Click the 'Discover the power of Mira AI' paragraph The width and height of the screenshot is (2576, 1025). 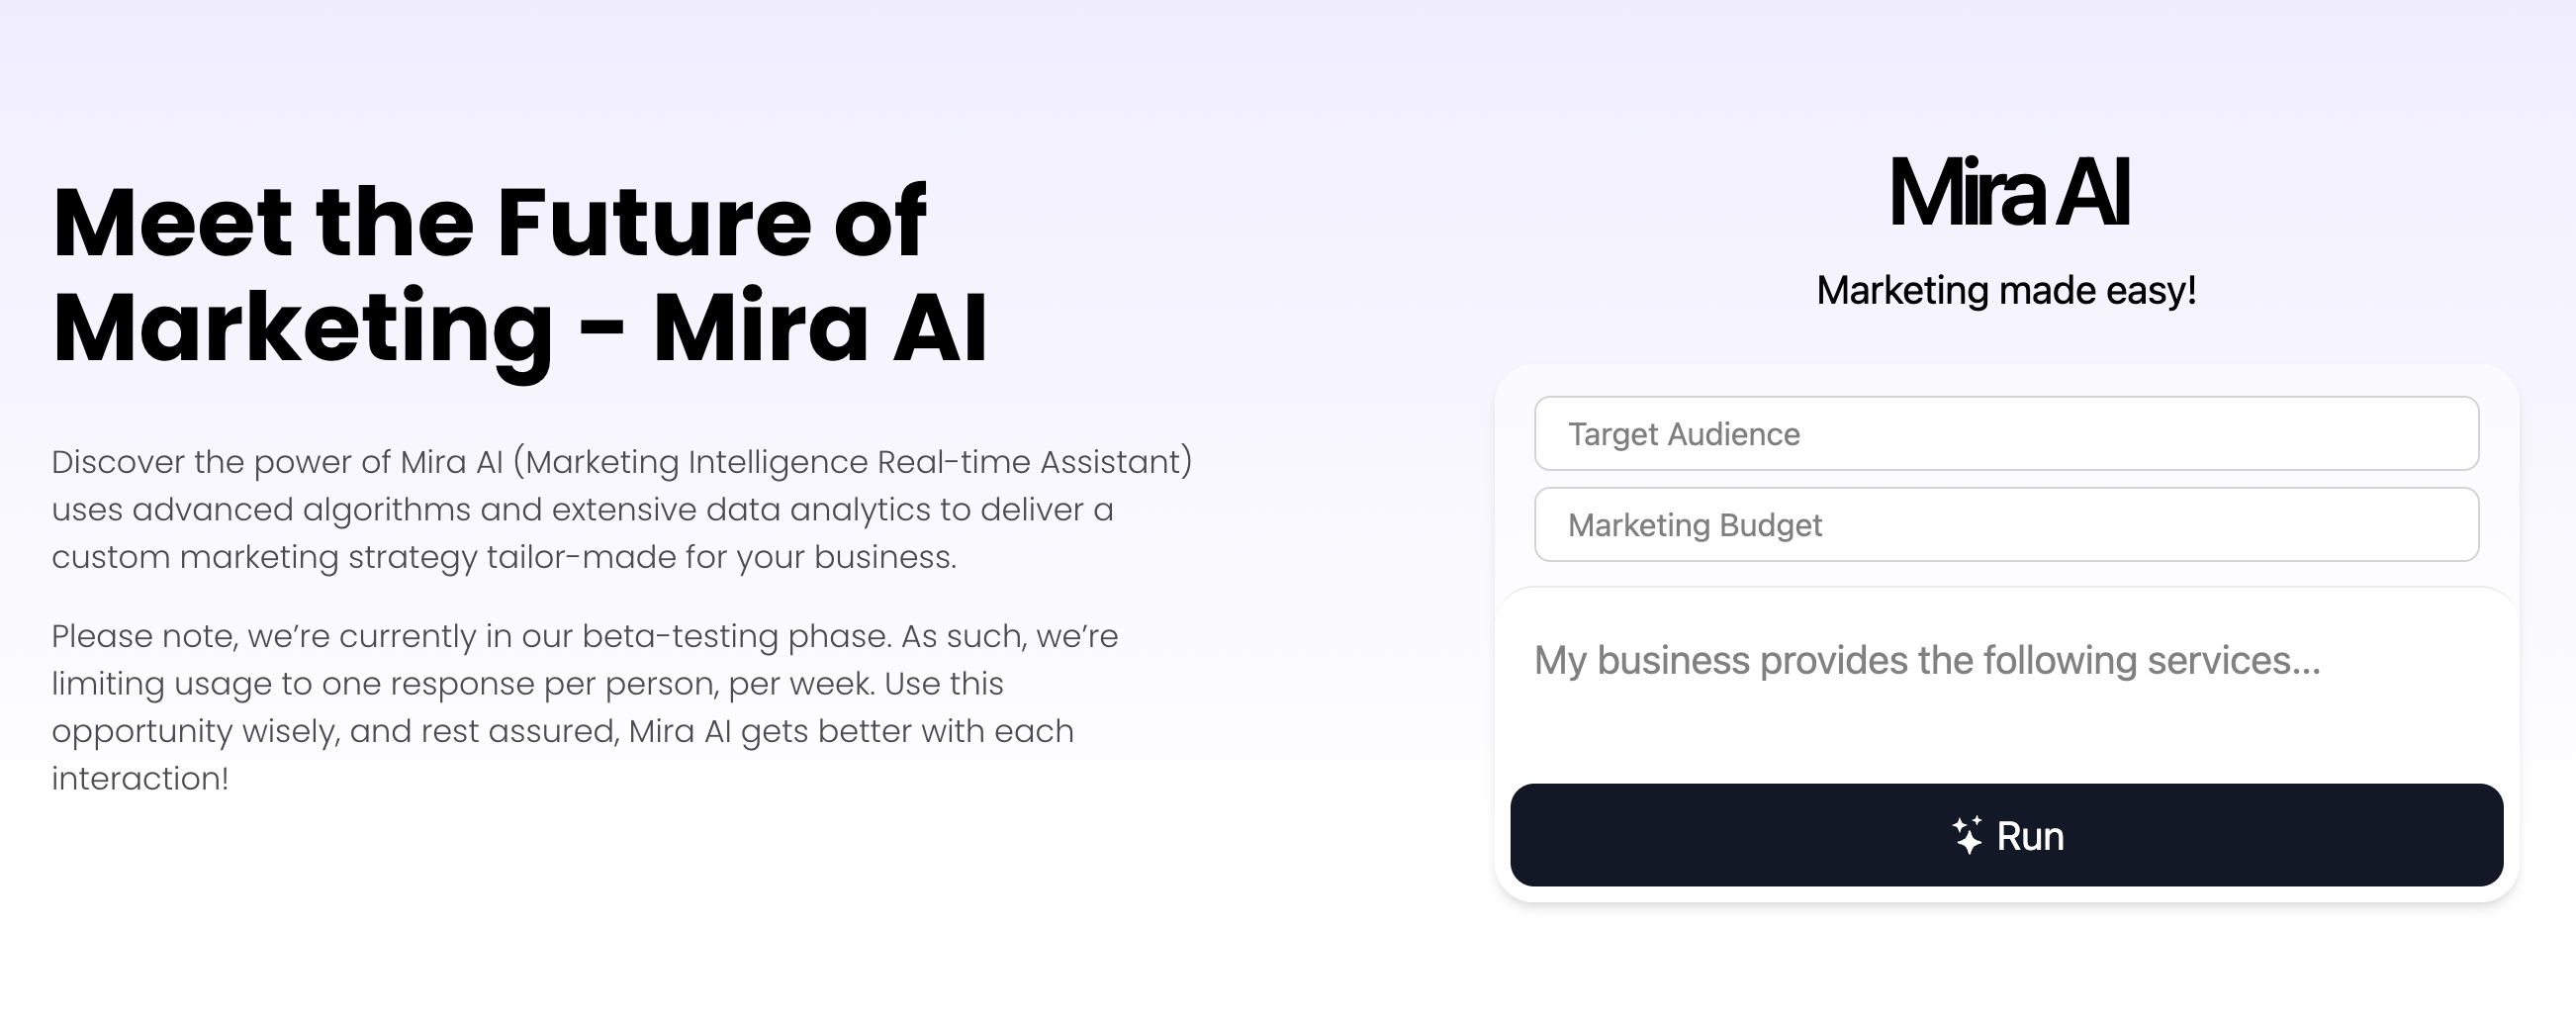[620, 509]
